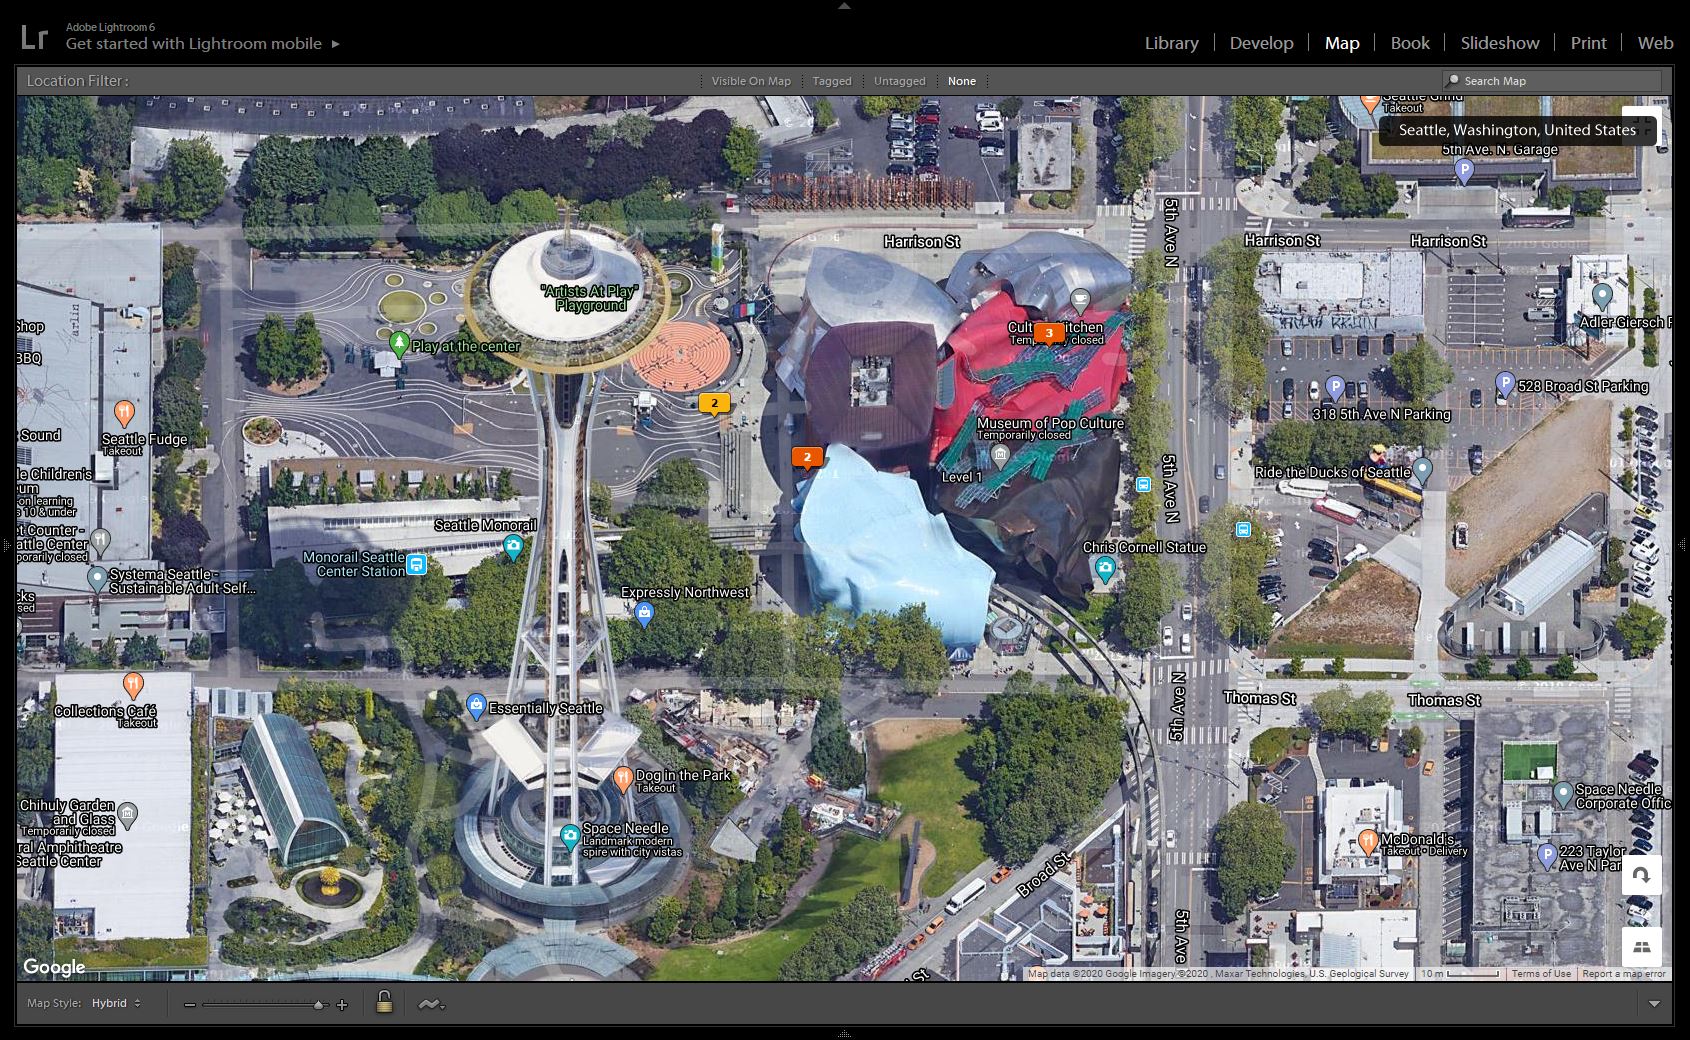
Task: Toggle the Lock Markers padlock icon
Action: 384,1002
